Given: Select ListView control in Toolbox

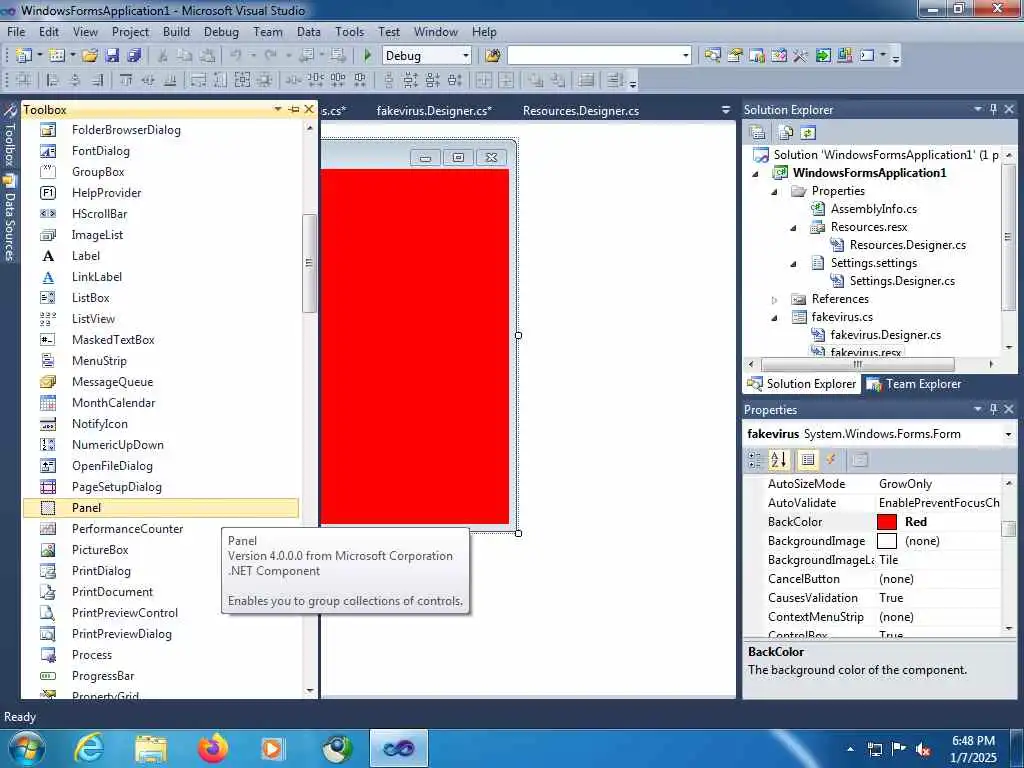Looking at the screenshot, I should [160, 319].
